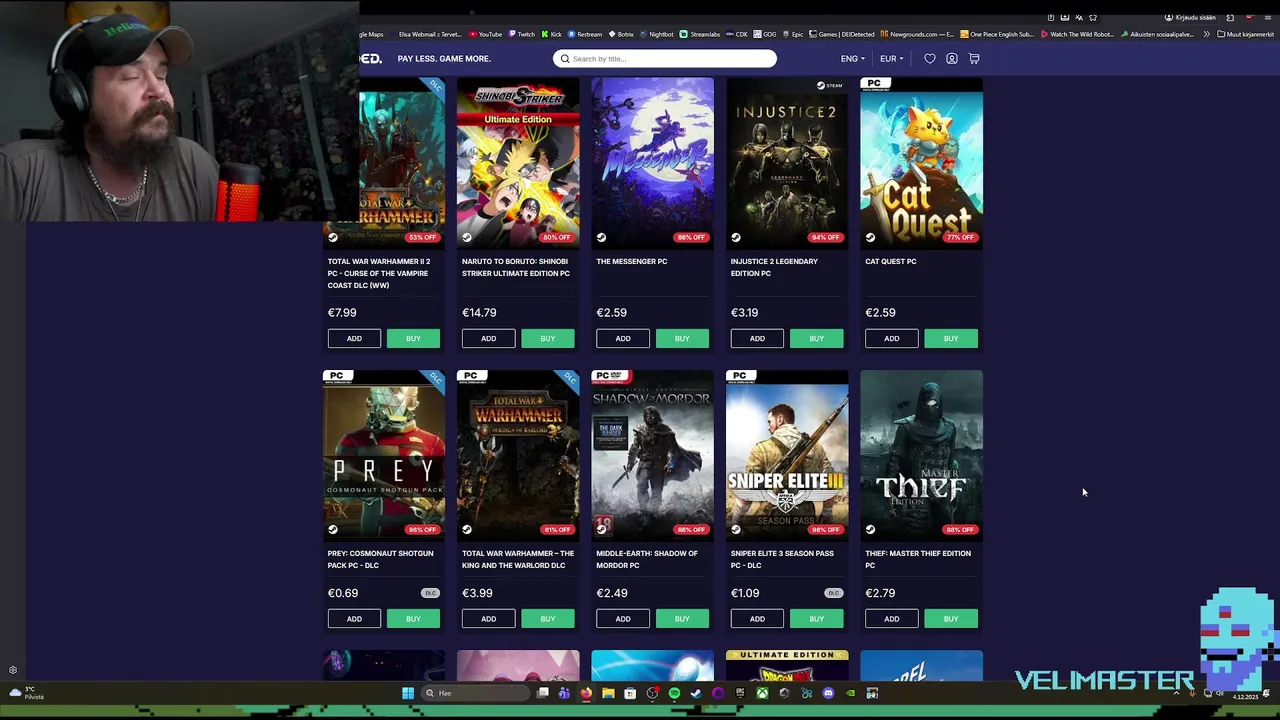The width and height of the screenshot is (1280, 720).
Task: Open the YouTube bookmark
Action: (485, 34)
